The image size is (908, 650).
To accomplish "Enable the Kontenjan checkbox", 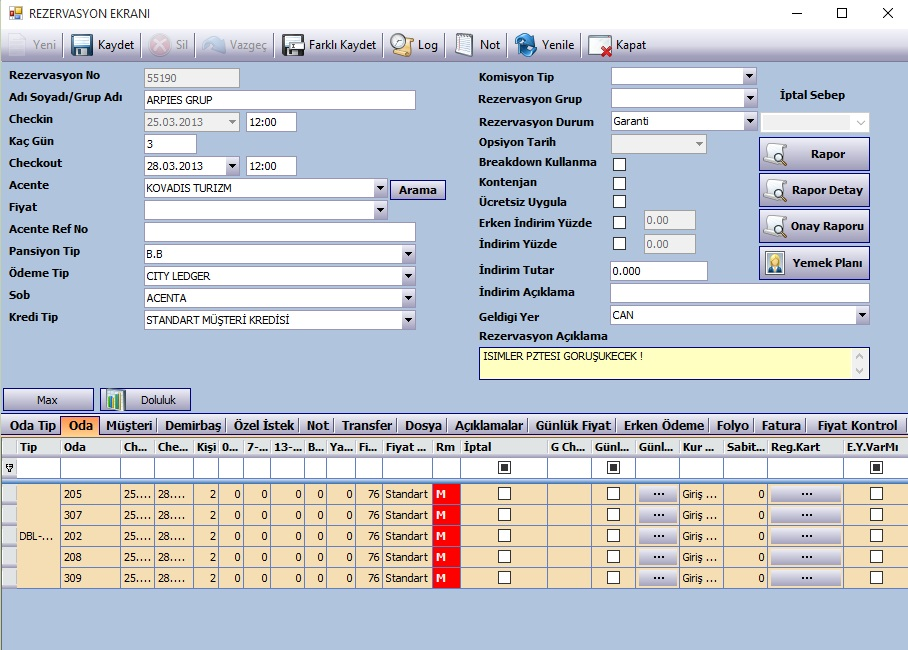I will click(619, 182).
